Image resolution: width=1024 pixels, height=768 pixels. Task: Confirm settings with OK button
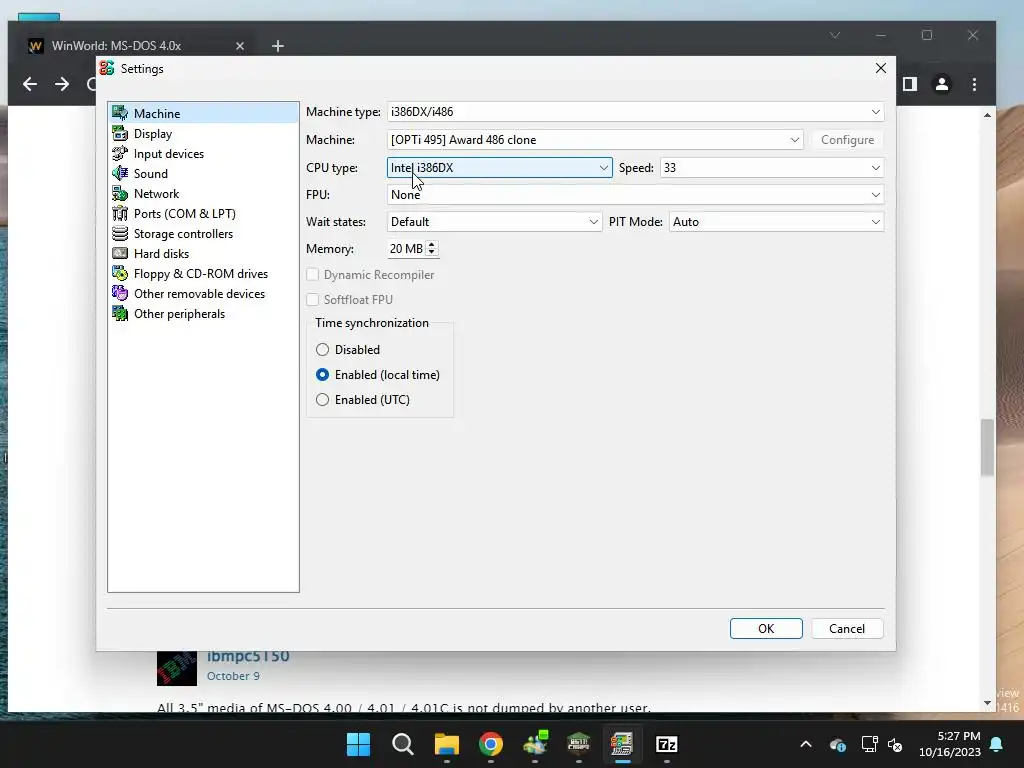coord(766,628)
